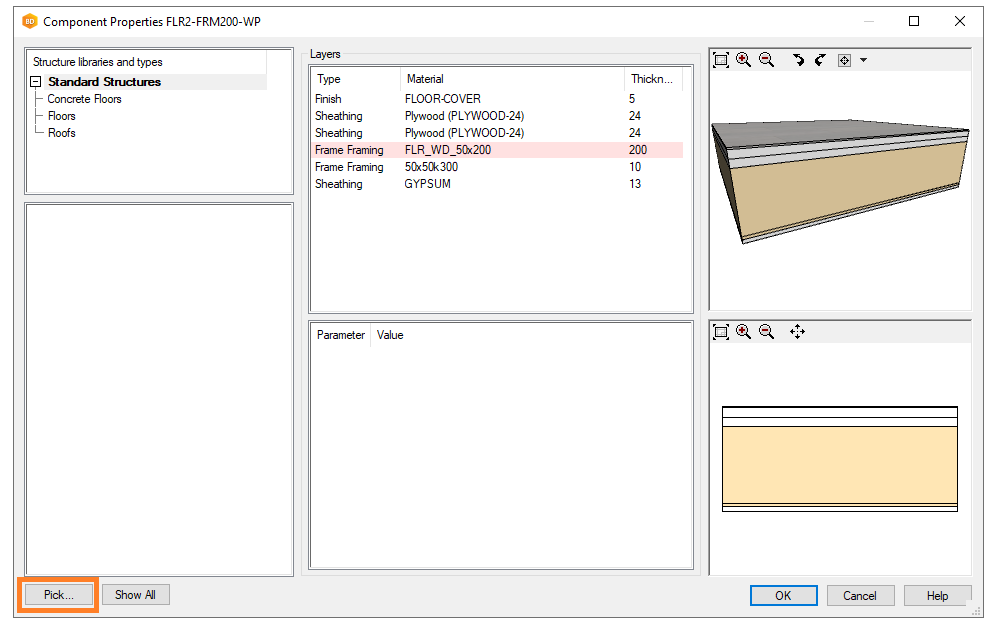Collapse the Standard Structures tree node
Viewport: 992px width, 626px height.
(x=36, y=82)
